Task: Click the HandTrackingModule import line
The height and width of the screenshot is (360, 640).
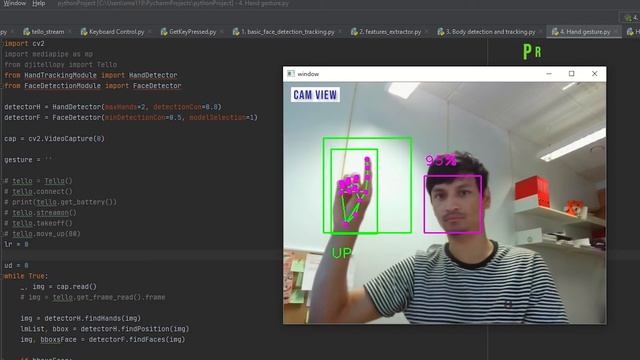Action: pos(91,75)
